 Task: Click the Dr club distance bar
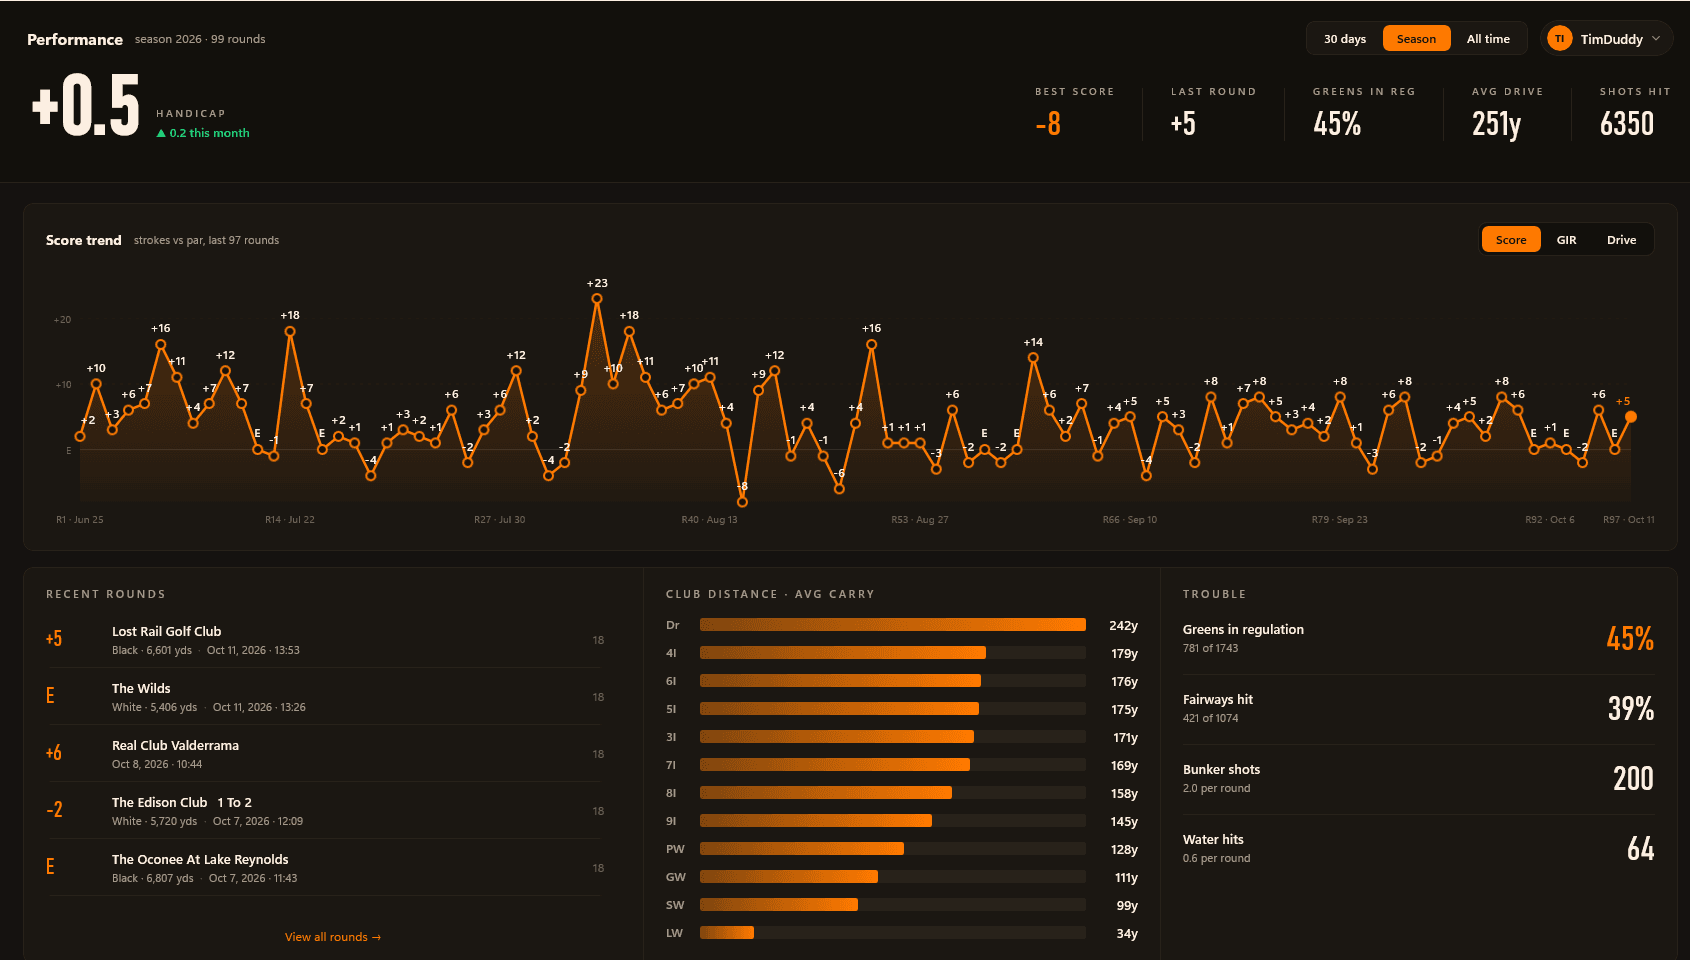click(893, 625)
